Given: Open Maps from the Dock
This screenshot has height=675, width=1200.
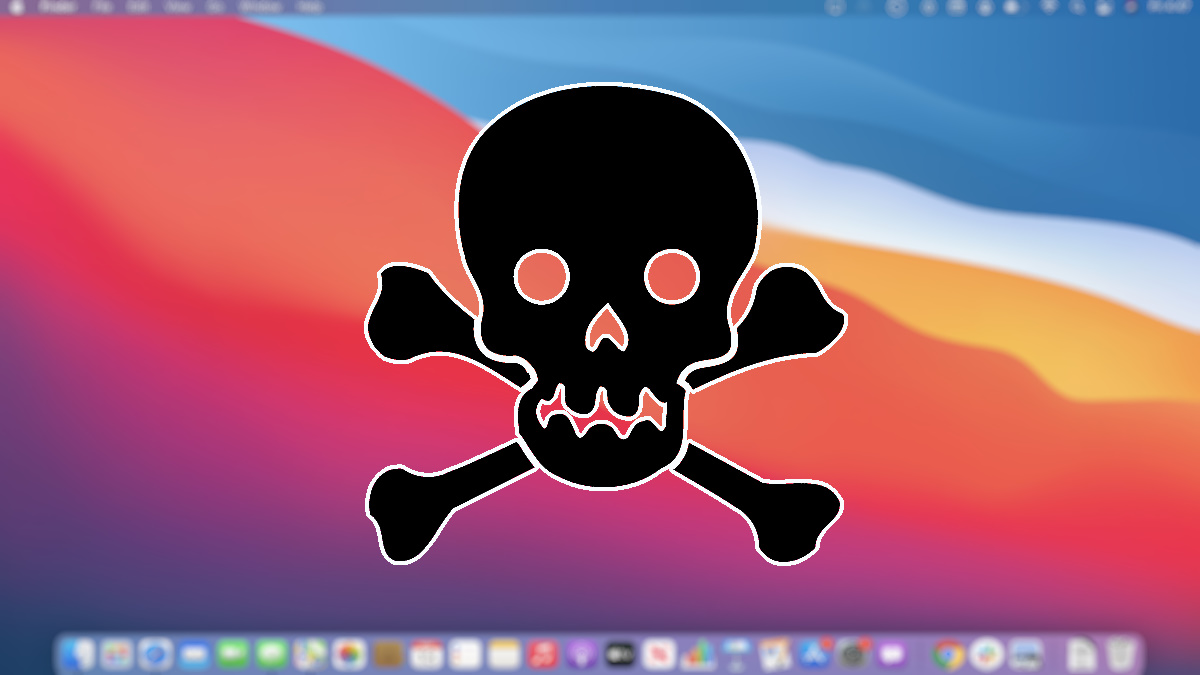Looking at the screenshot, I should coord(311,655).
